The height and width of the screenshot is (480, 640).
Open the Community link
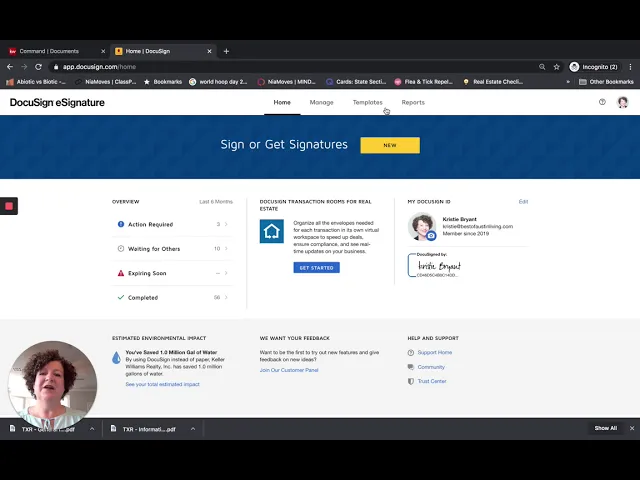point(431,367)
